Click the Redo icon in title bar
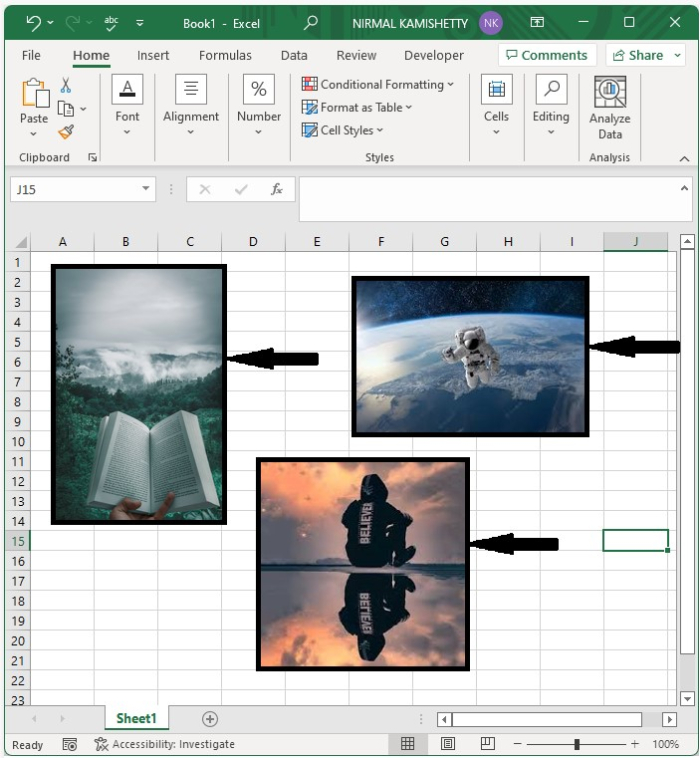700x758 pixels. [73, 23]
